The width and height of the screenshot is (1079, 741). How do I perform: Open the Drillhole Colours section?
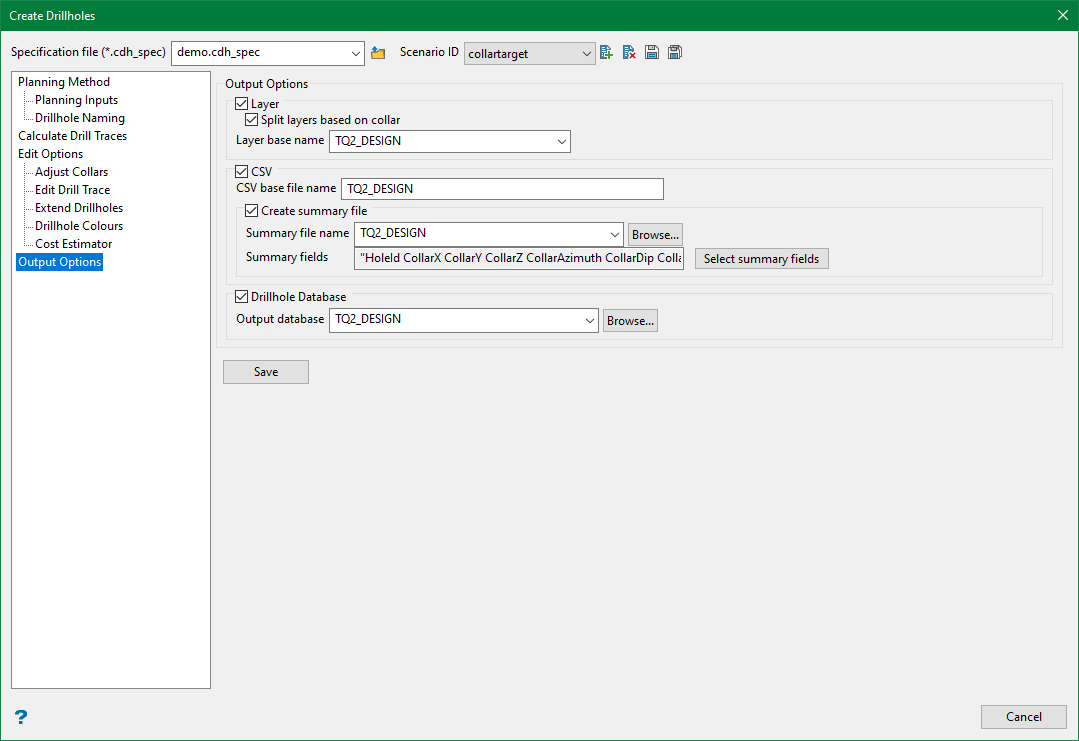coord(79,226)
